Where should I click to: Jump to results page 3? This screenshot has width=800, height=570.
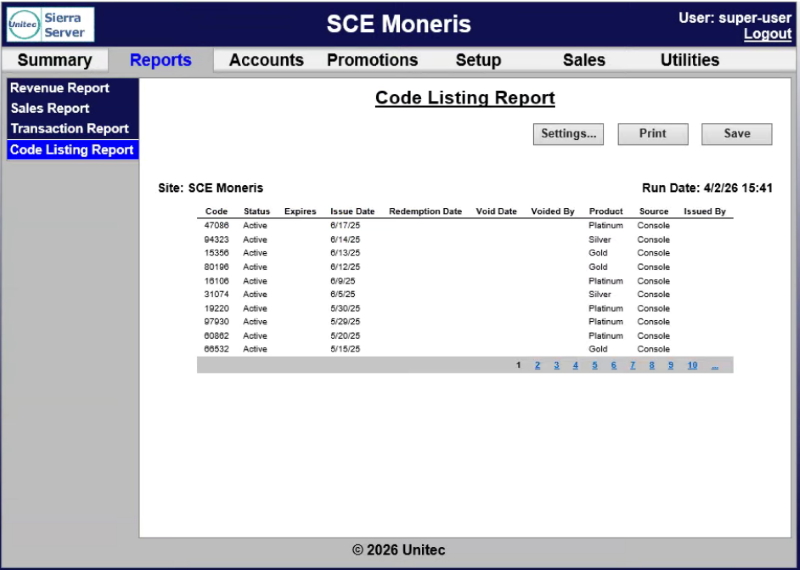557,365
